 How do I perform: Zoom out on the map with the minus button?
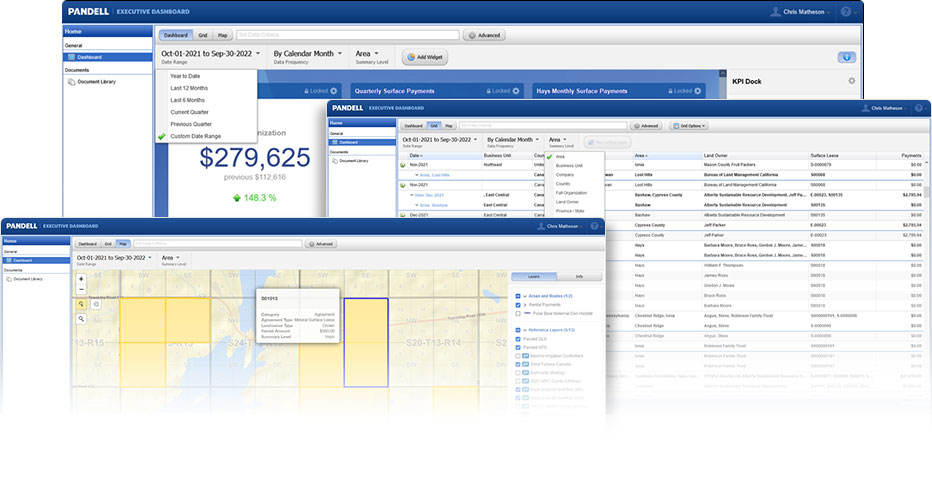pyautogui.click(x=81, y=289)
